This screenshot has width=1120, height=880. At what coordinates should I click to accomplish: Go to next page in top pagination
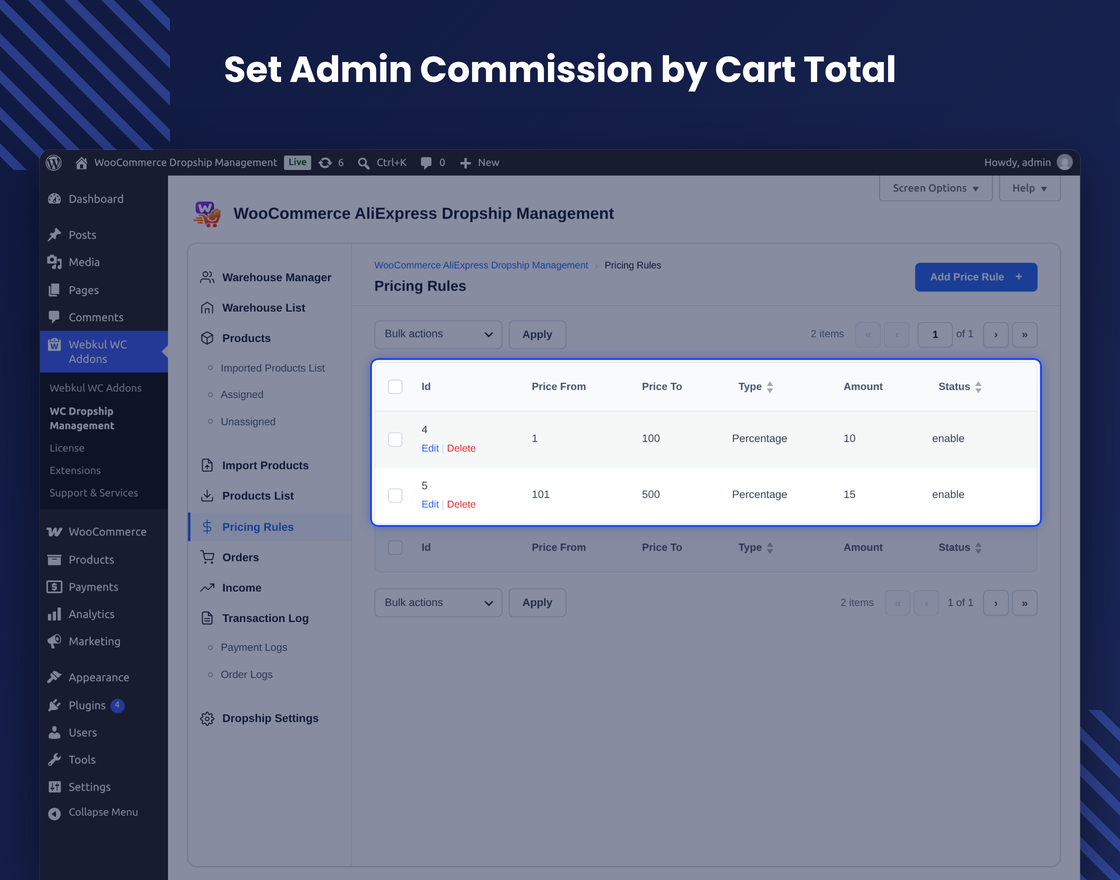996,334
